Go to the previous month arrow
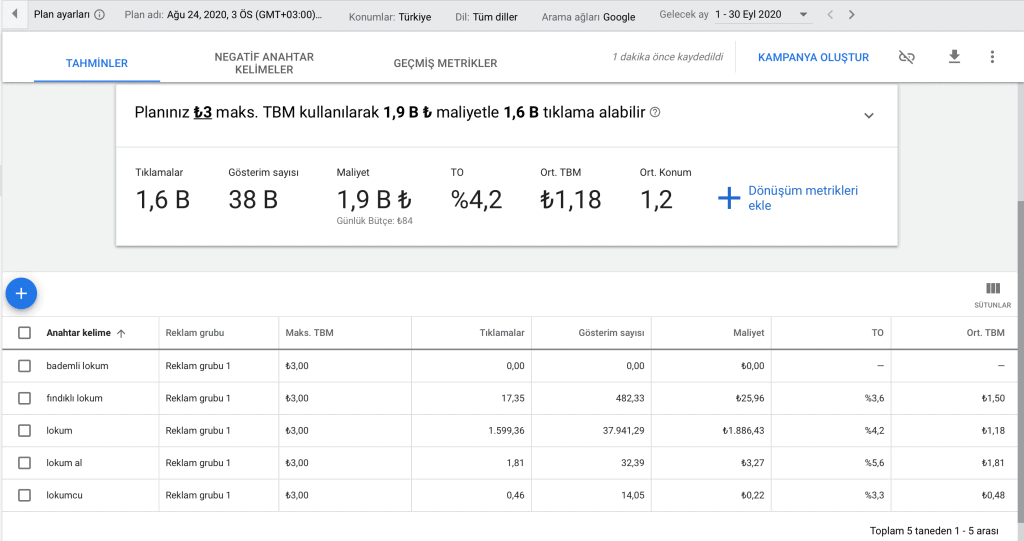1024x541 pixels. [x=830, y=14]
